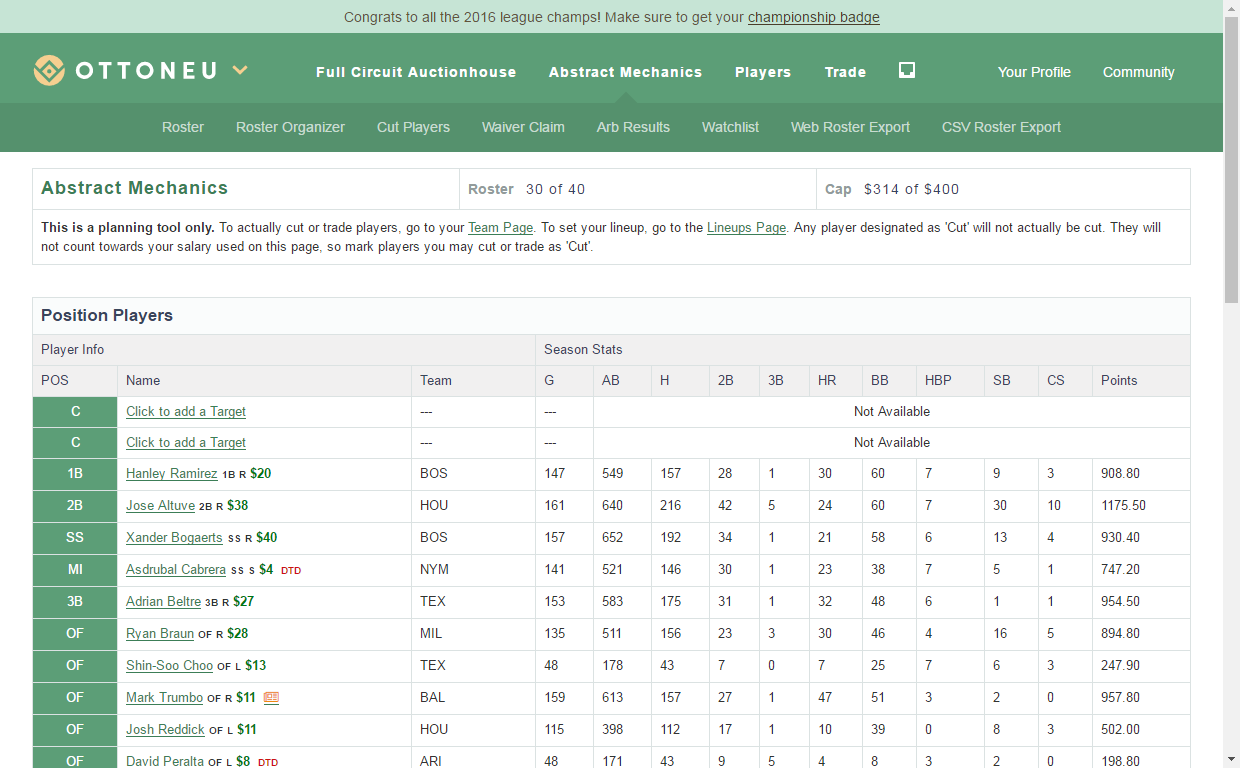Click Mark Trumbo's news note icon
This screenshot has height=768, width=1240.
271,698
